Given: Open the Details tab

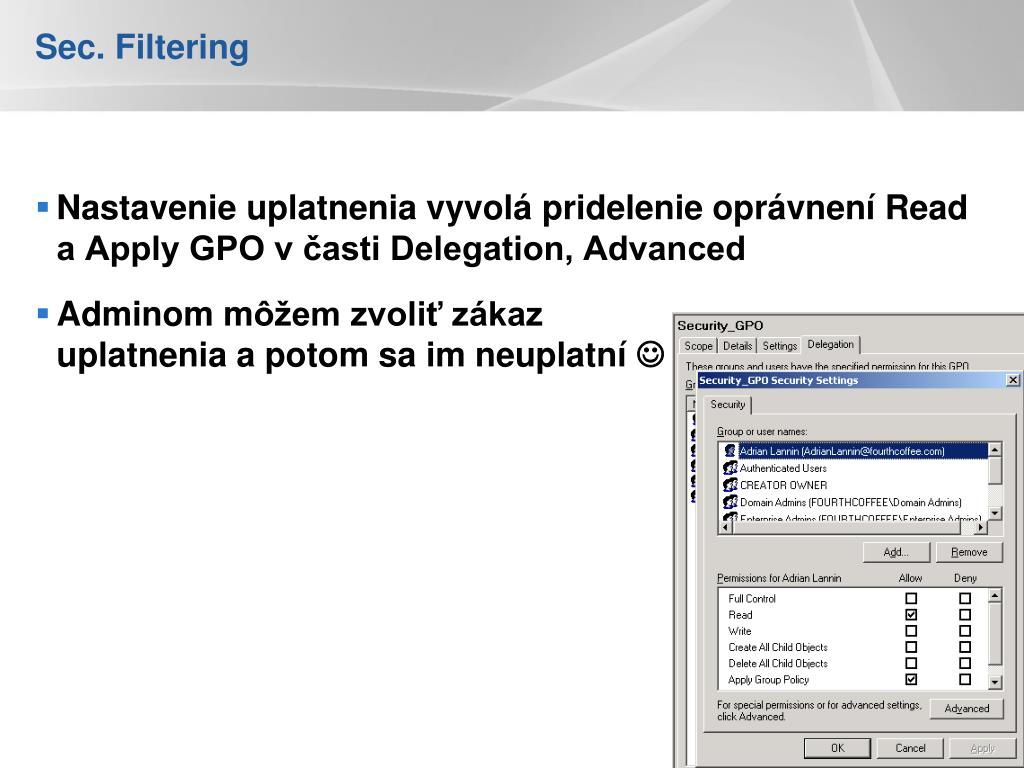Looking at the screenshot, I should point(737,345).
